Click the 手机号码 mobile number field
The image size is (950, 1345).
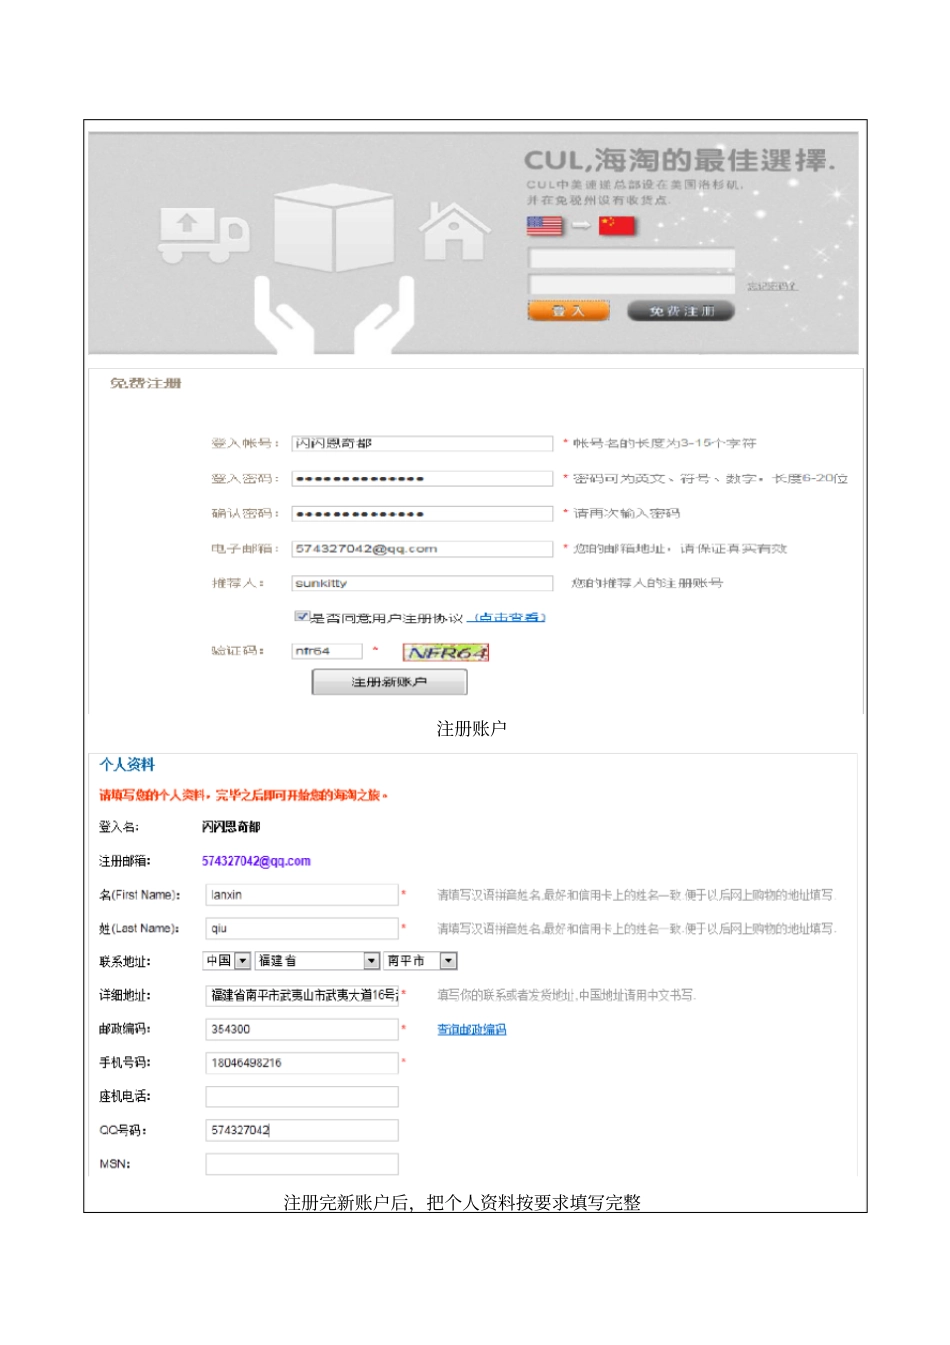[x=302, y=1063]
